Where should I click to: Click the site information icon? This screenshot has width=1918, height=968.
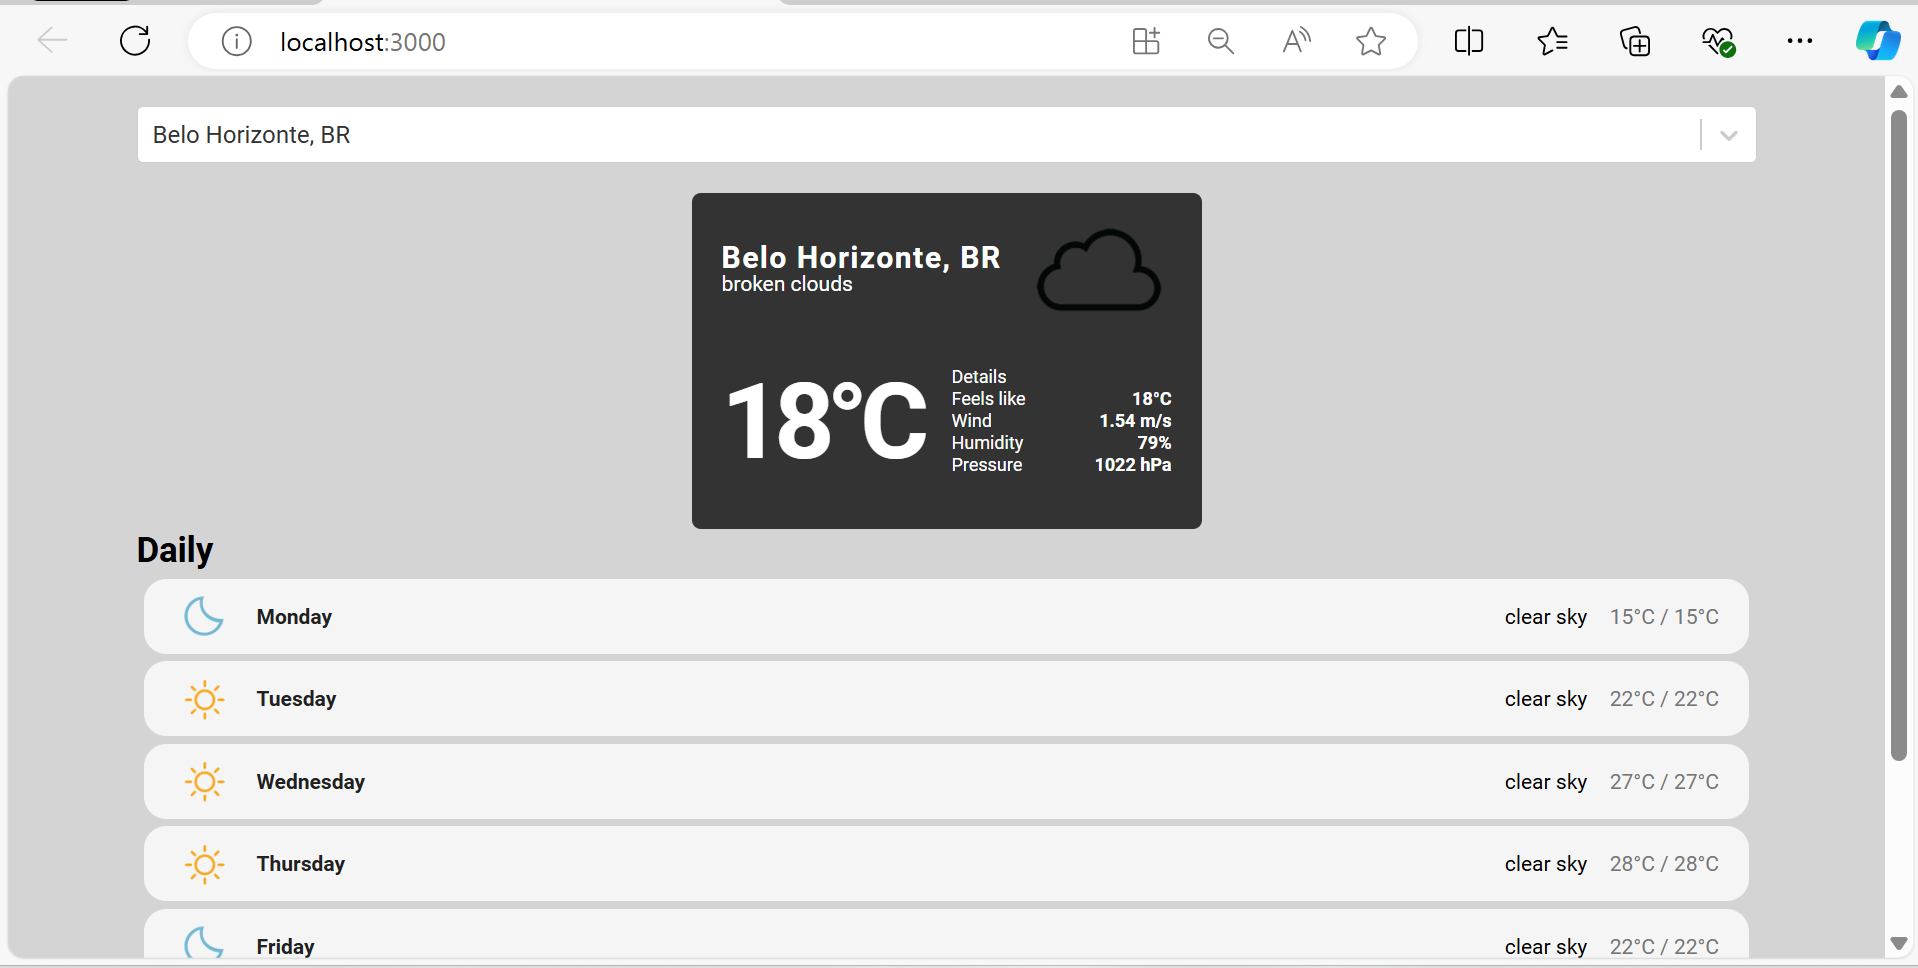tap(236, 42)
